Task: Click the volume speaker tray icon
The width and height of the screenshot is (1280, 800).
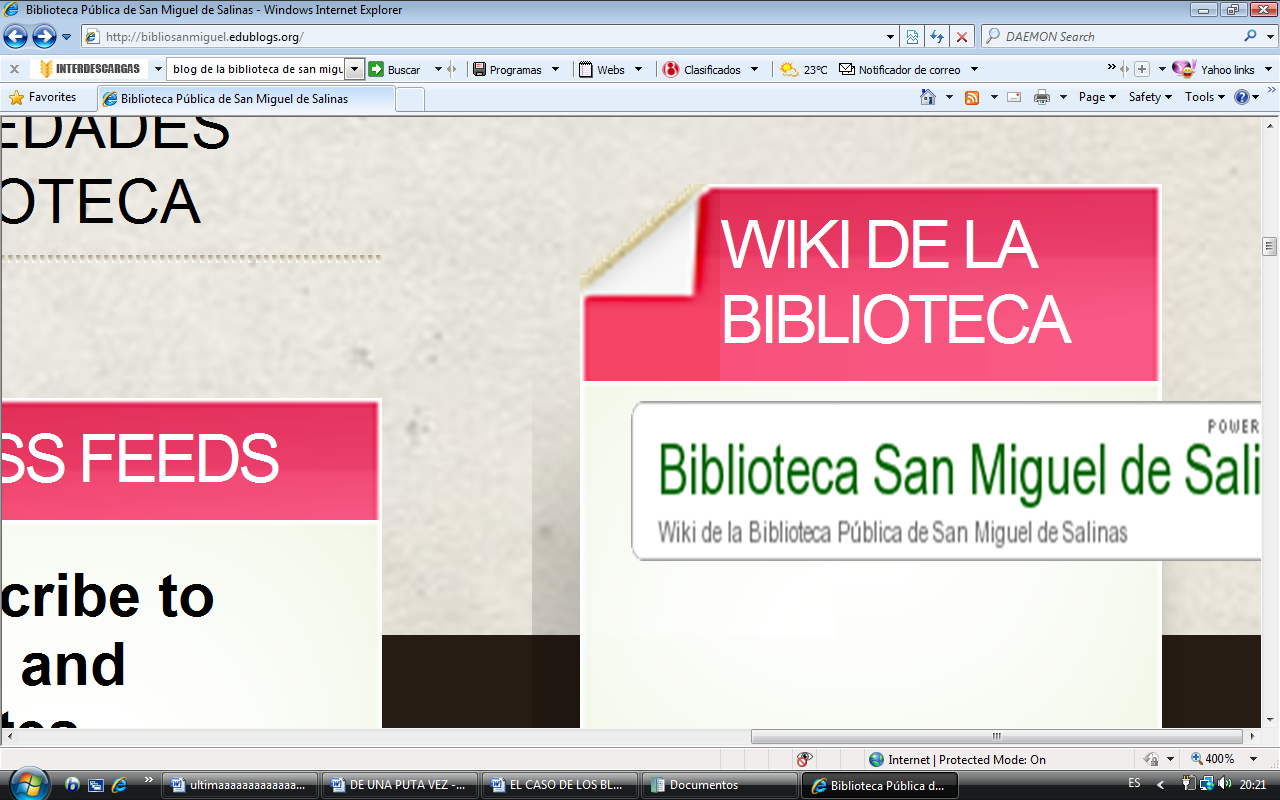Action: pyautogui.click(x=1225, y=784)
